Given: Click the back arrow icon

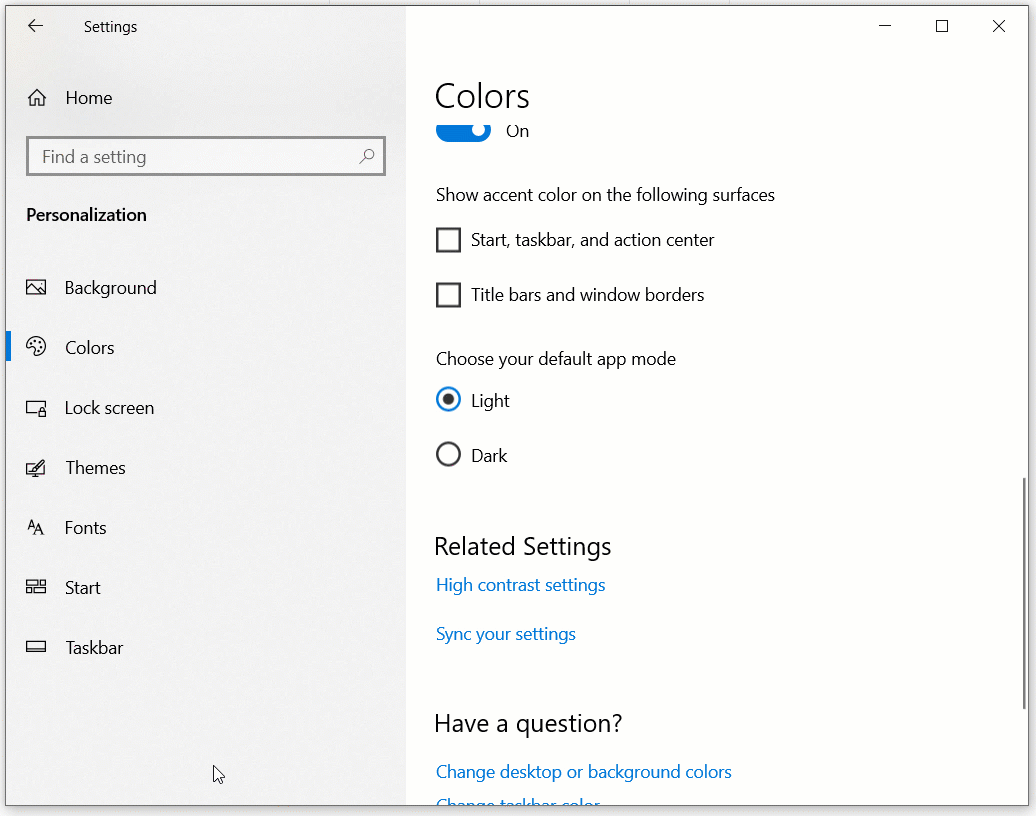Looking at the screenshot, I should (36, 27).
